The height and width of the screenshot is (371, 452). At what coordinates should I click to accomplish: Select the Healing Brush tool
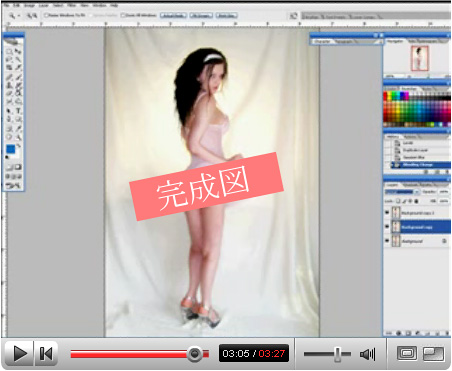pyautogui.click(x=9, y=77)
